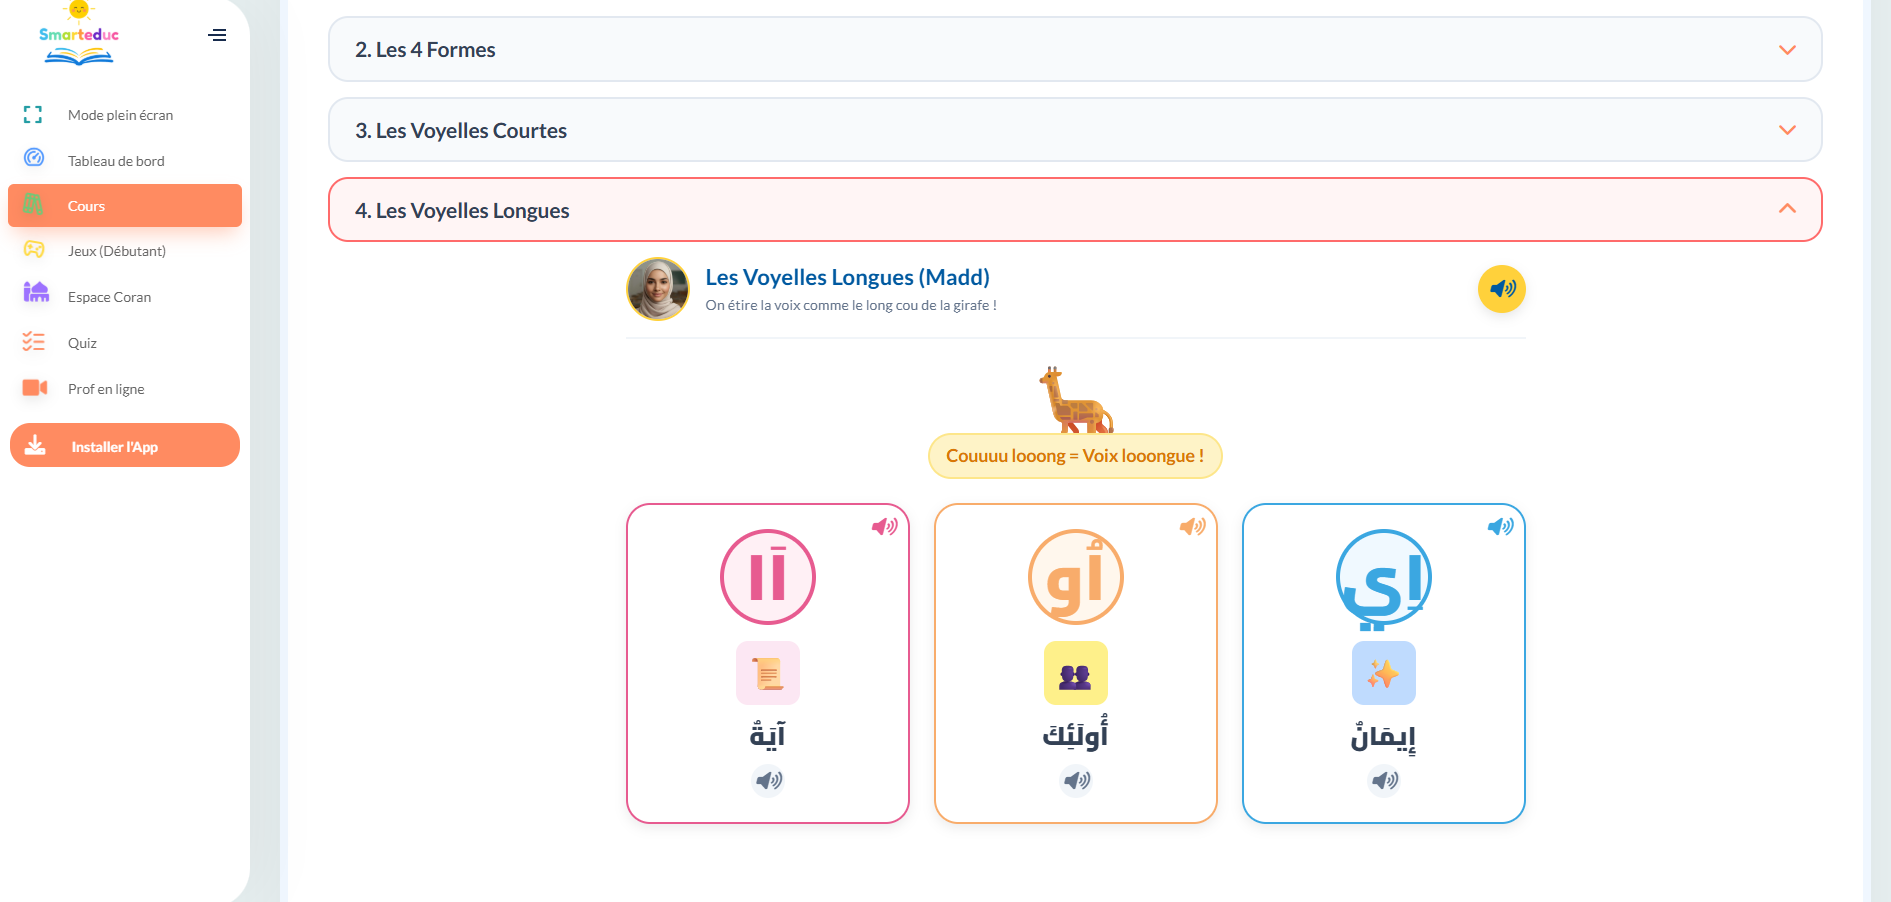Click the Installer l'App button
Image resolution: width=1891 pixels, height=902 pixels.
click(x=125, y=446)
